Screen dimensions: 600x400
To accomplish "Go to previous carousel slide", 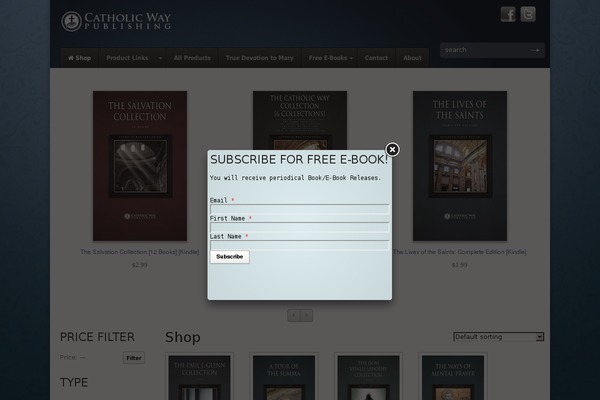I will [x=294, y=315].
